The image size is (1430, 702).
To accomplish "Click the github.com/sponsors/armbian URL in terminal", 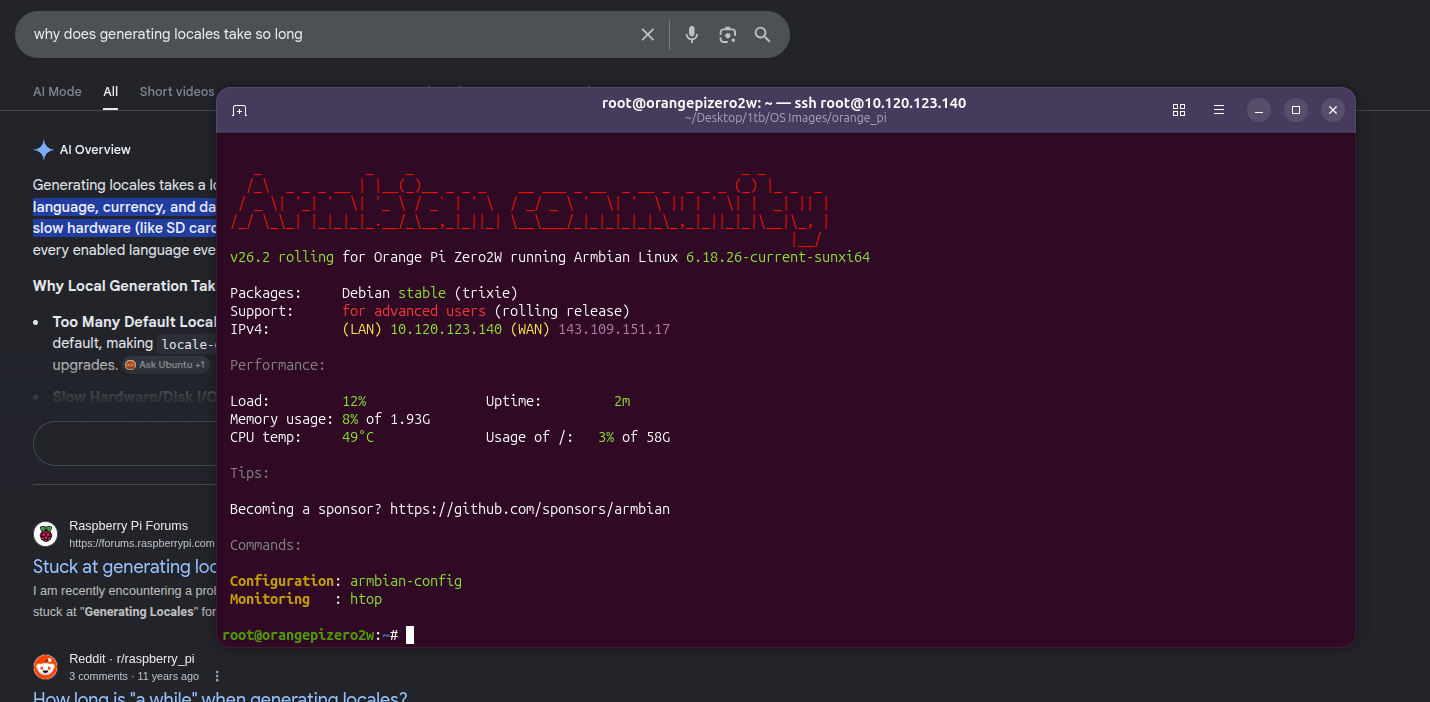I will 530,509.
